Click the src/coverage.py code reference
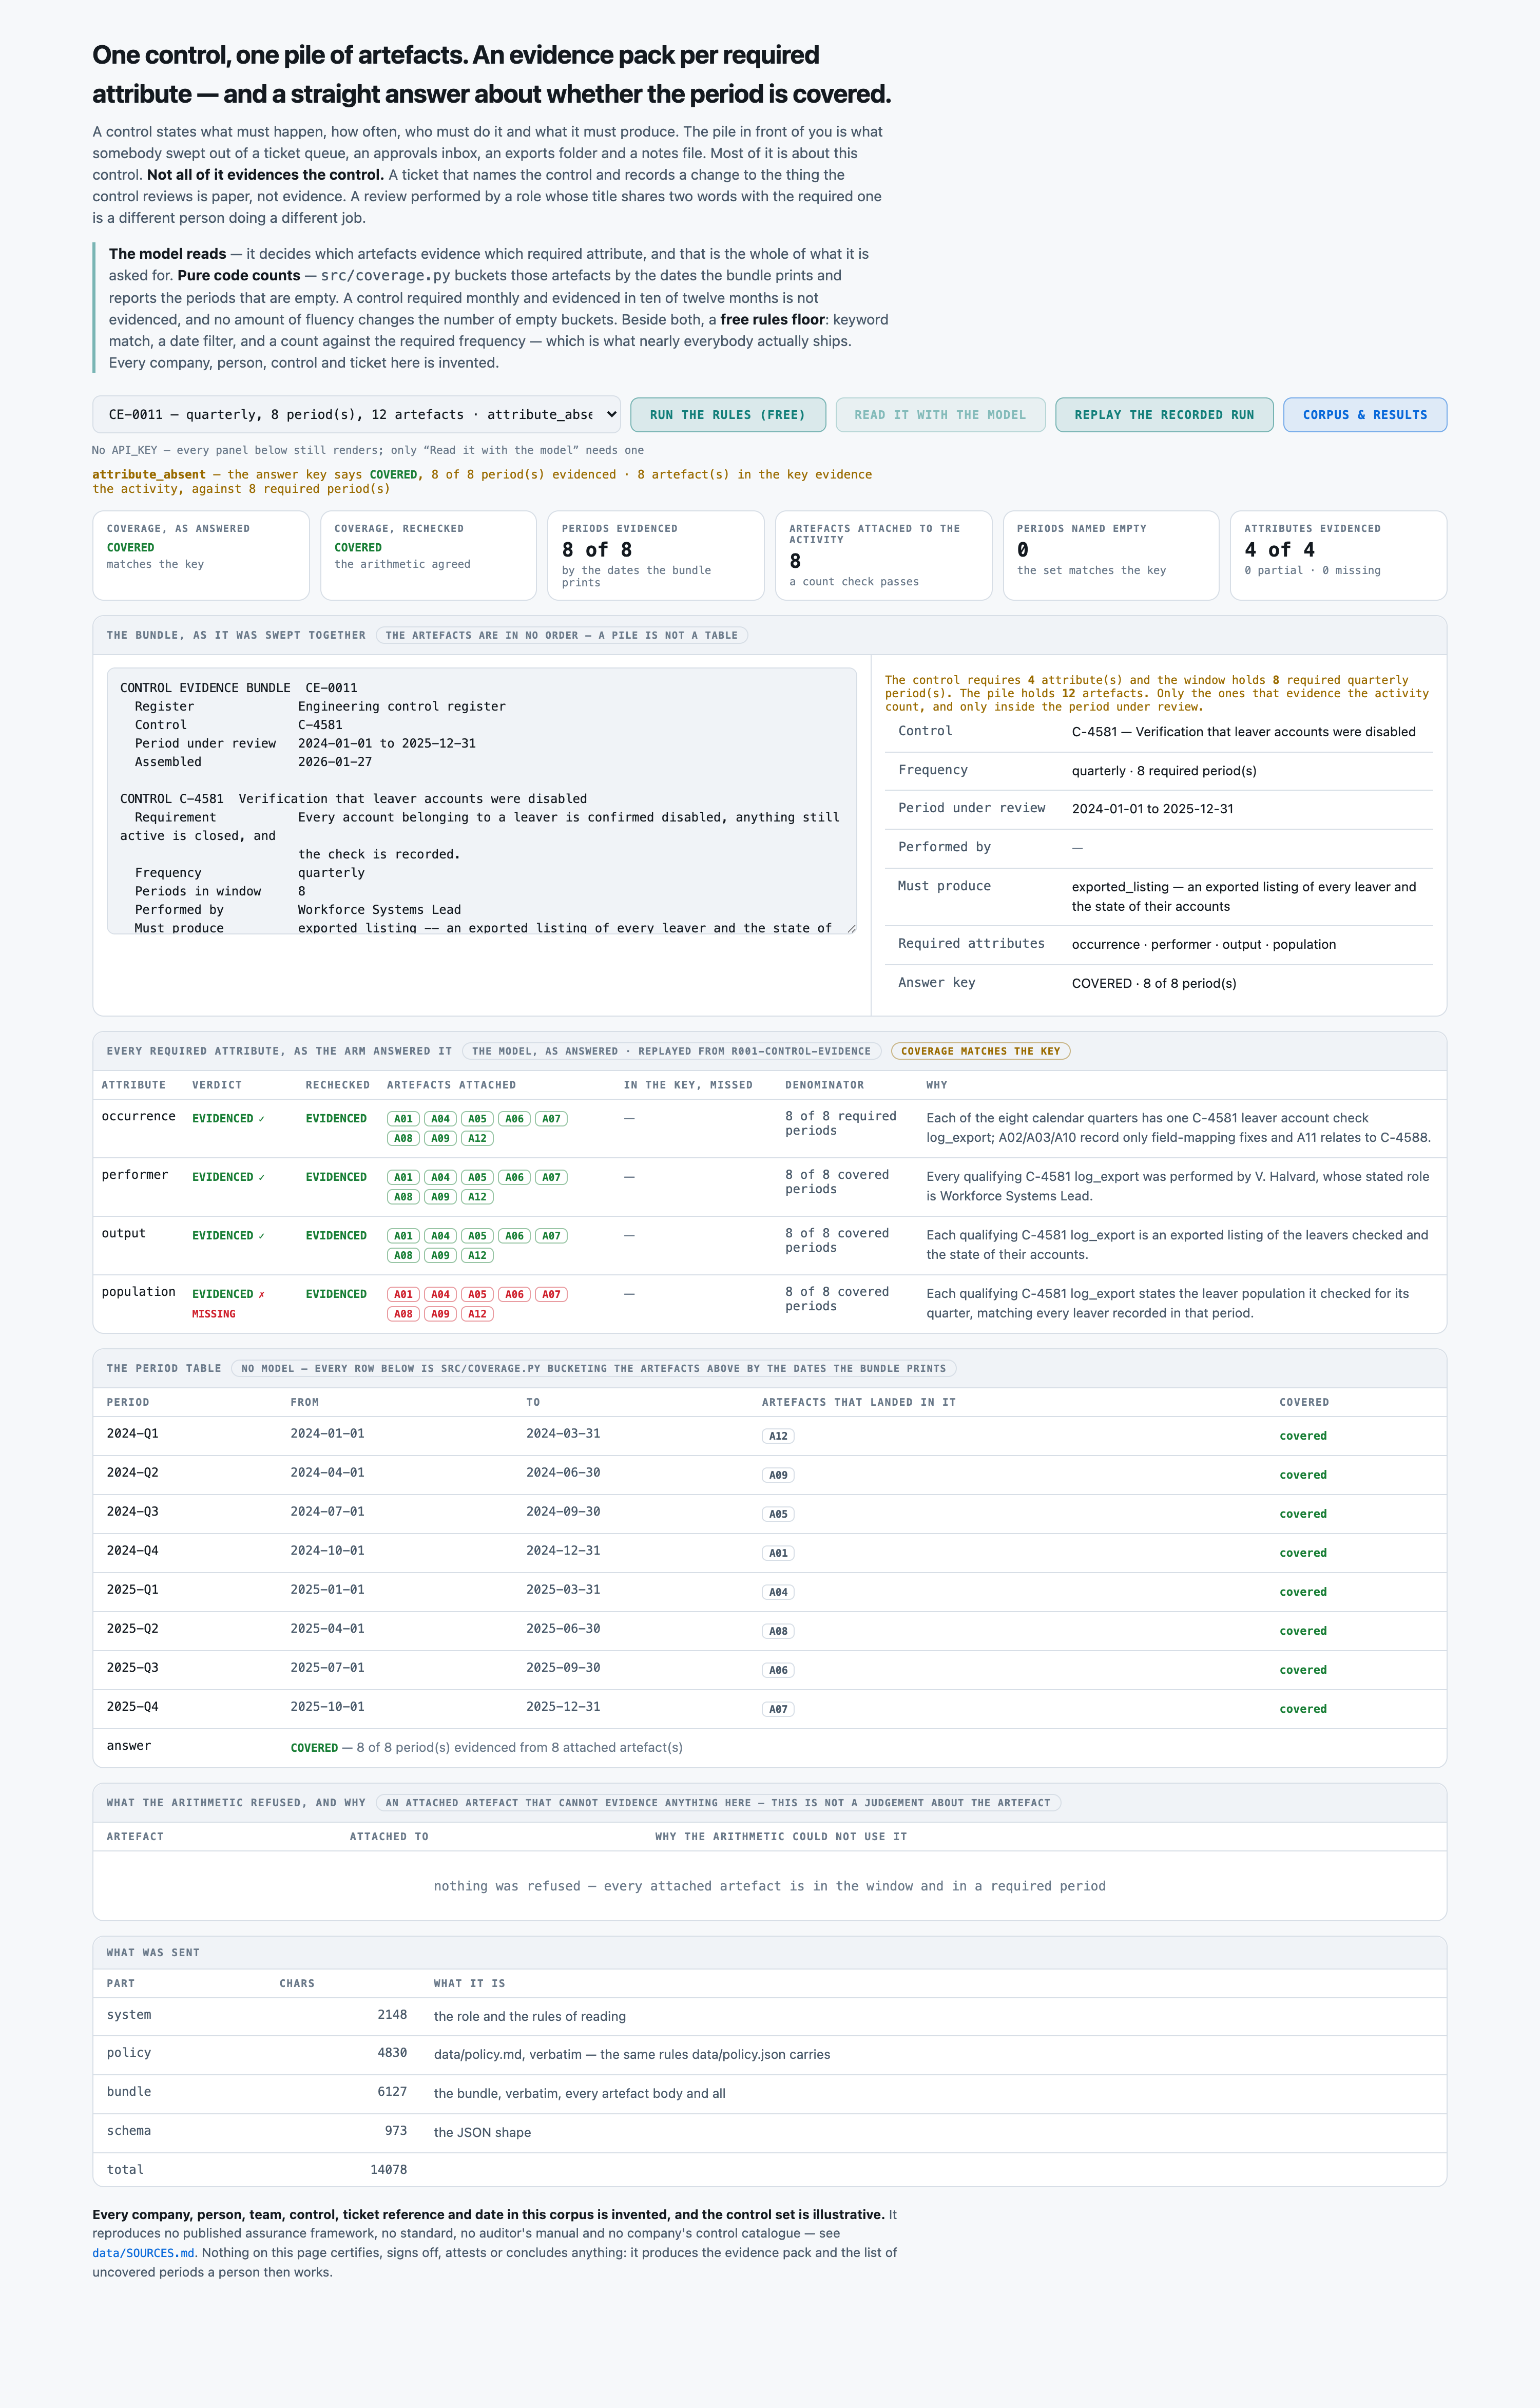 pos(385,276)
